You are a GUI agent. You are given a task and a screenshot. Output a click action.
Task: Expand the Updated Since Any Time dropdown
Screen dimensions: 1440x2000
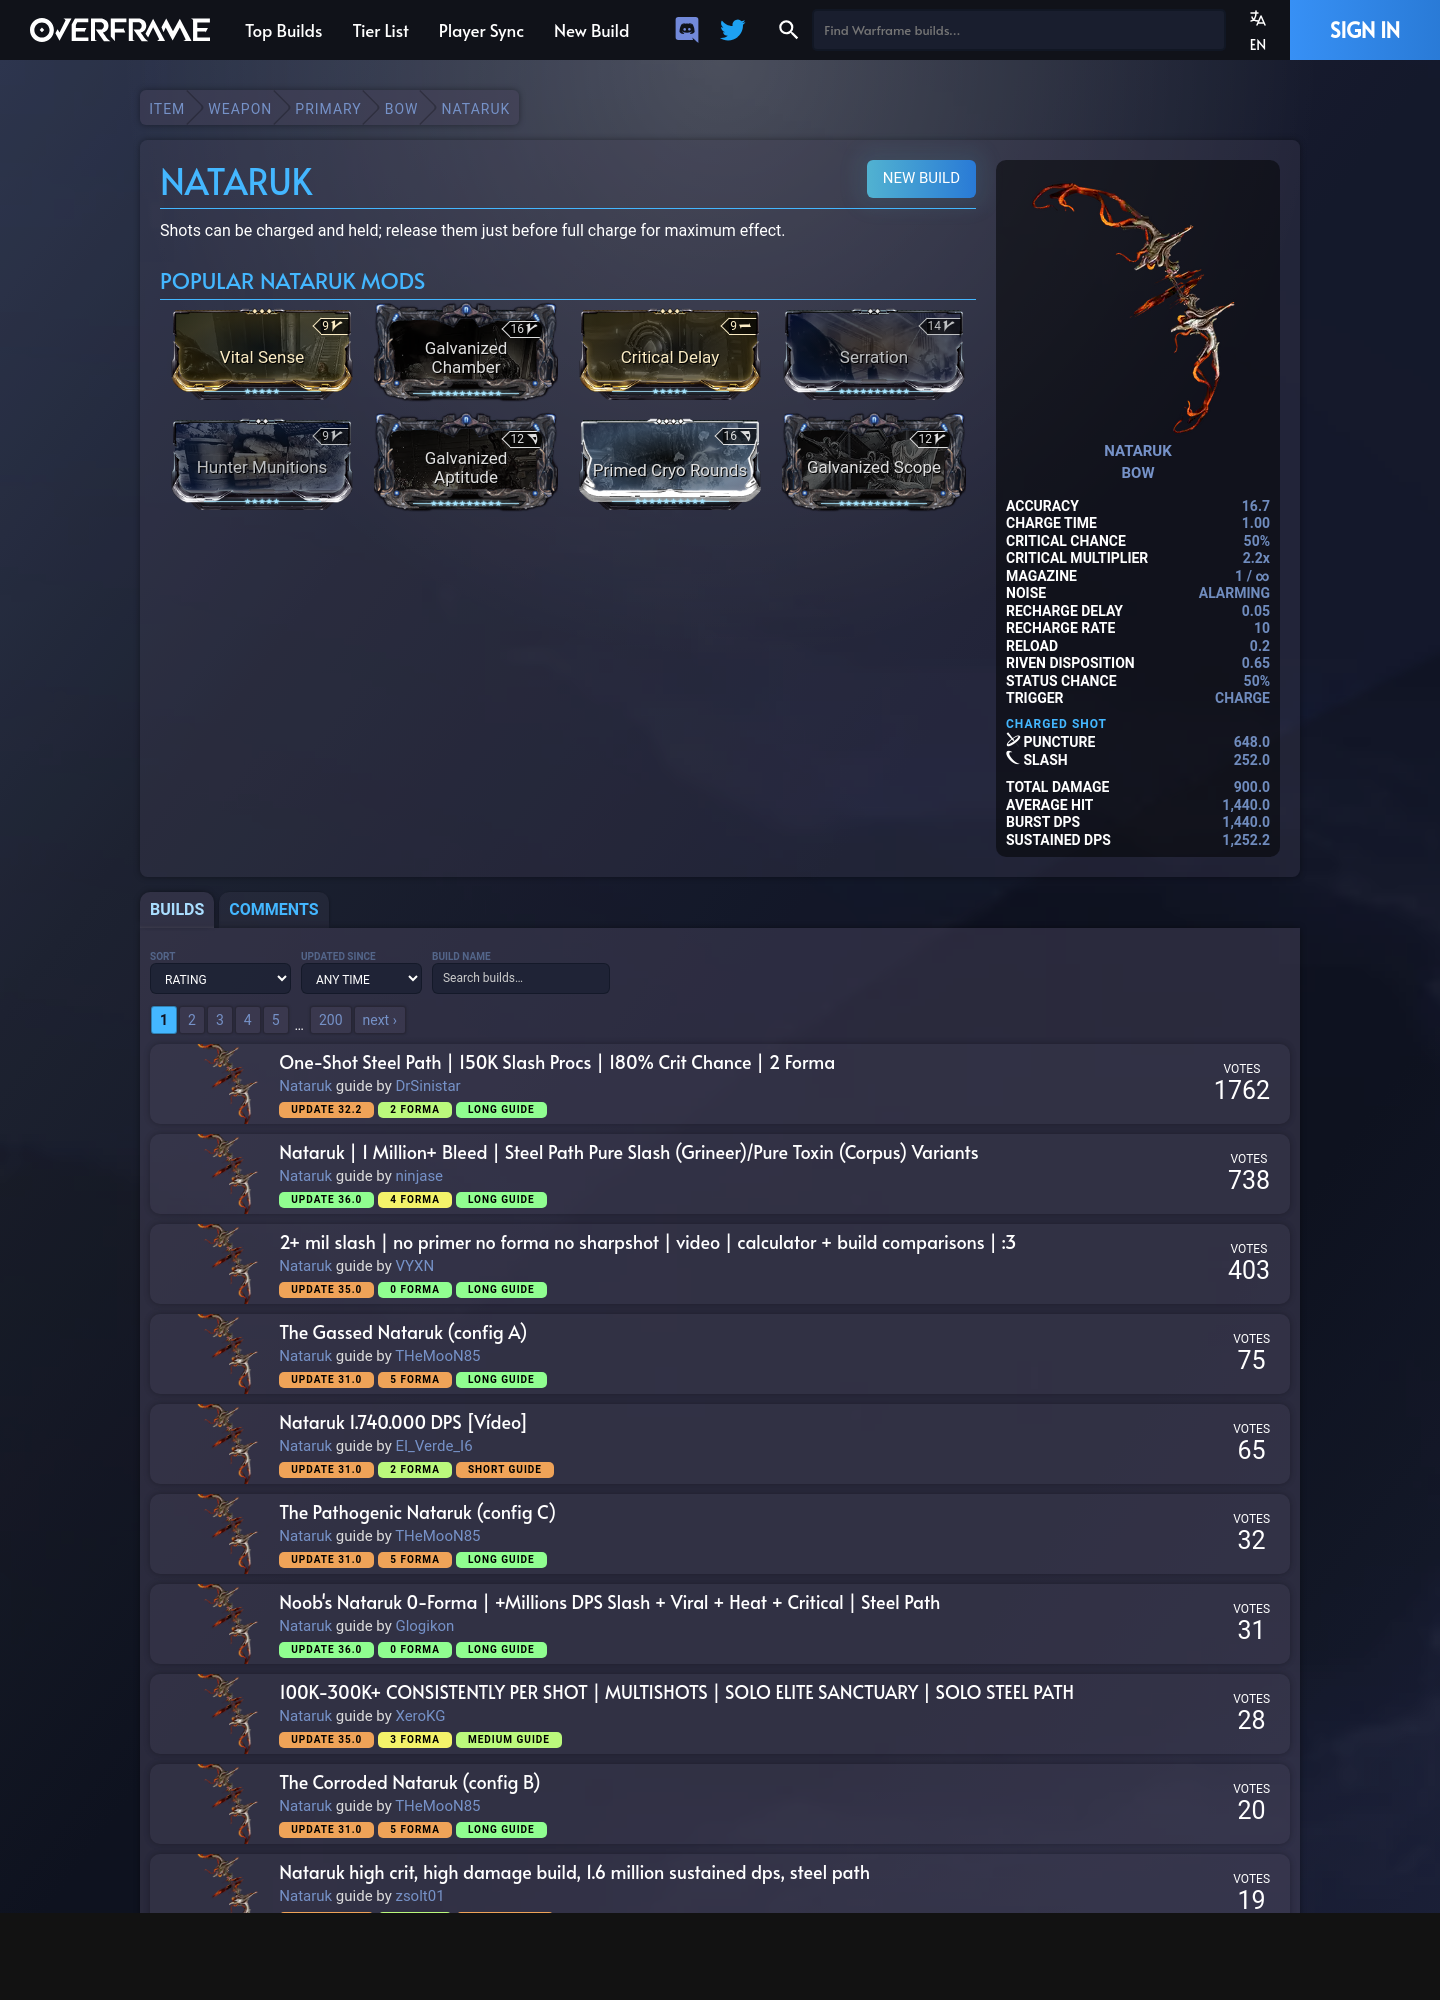point(361,979)
